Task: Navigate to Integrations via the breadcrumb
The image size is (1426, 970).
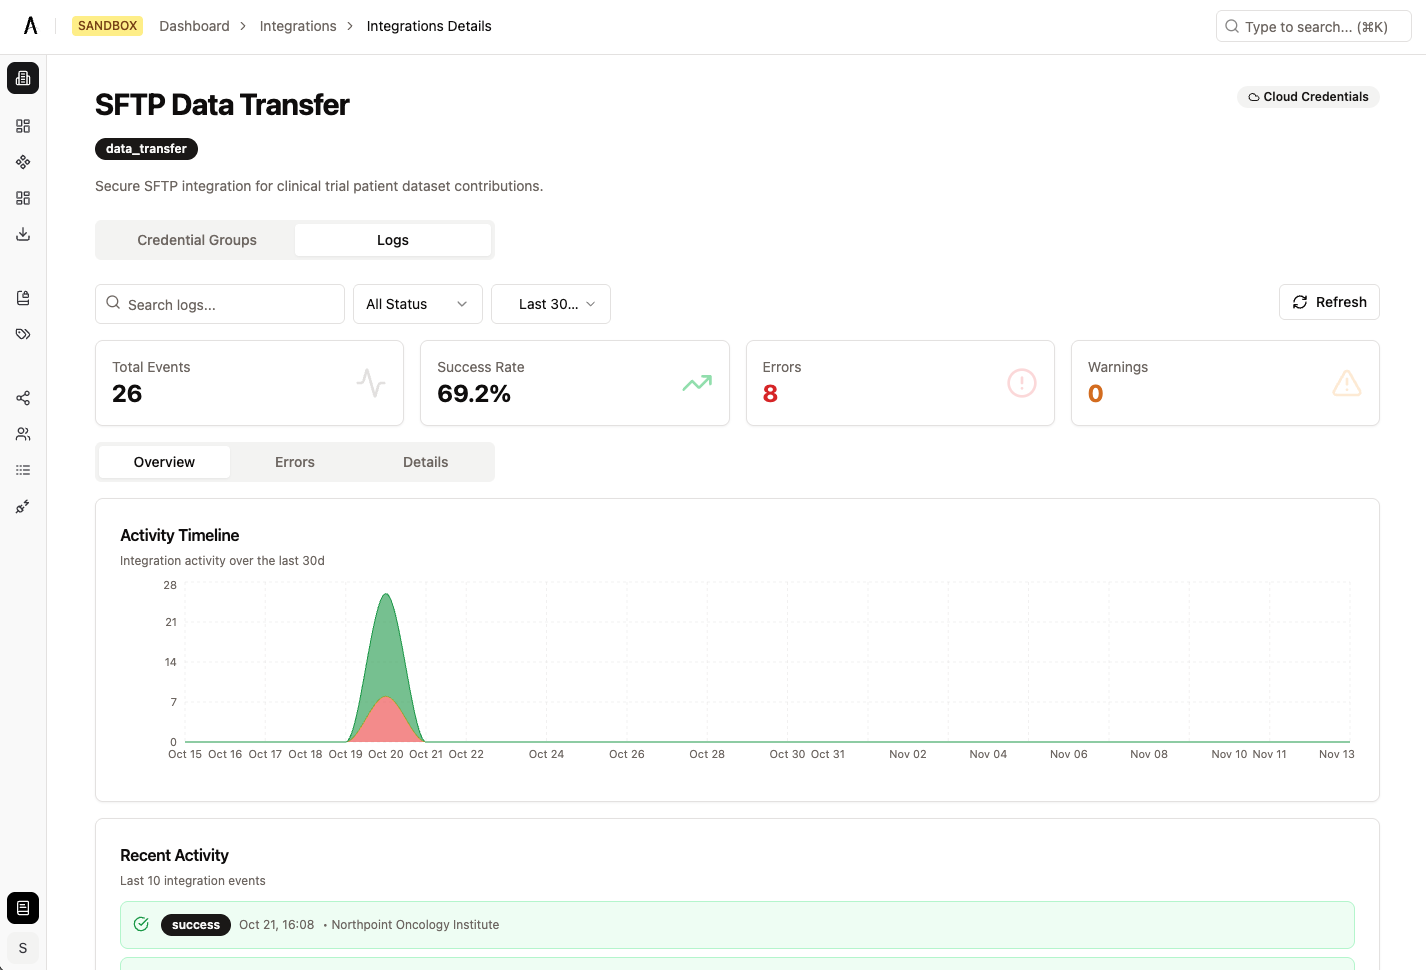Action: [298, 26]
